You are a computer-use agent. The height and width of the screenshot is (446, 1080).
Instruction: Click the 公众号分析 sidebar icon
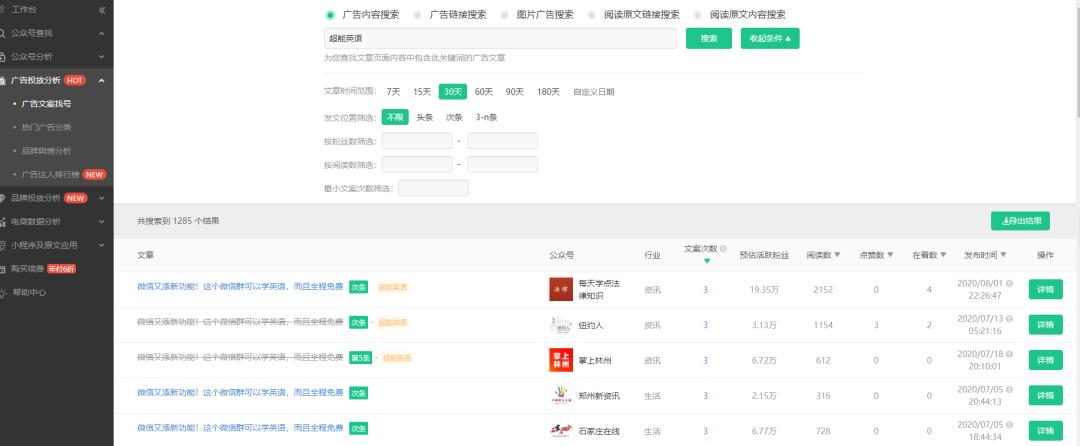pos(3,56)
